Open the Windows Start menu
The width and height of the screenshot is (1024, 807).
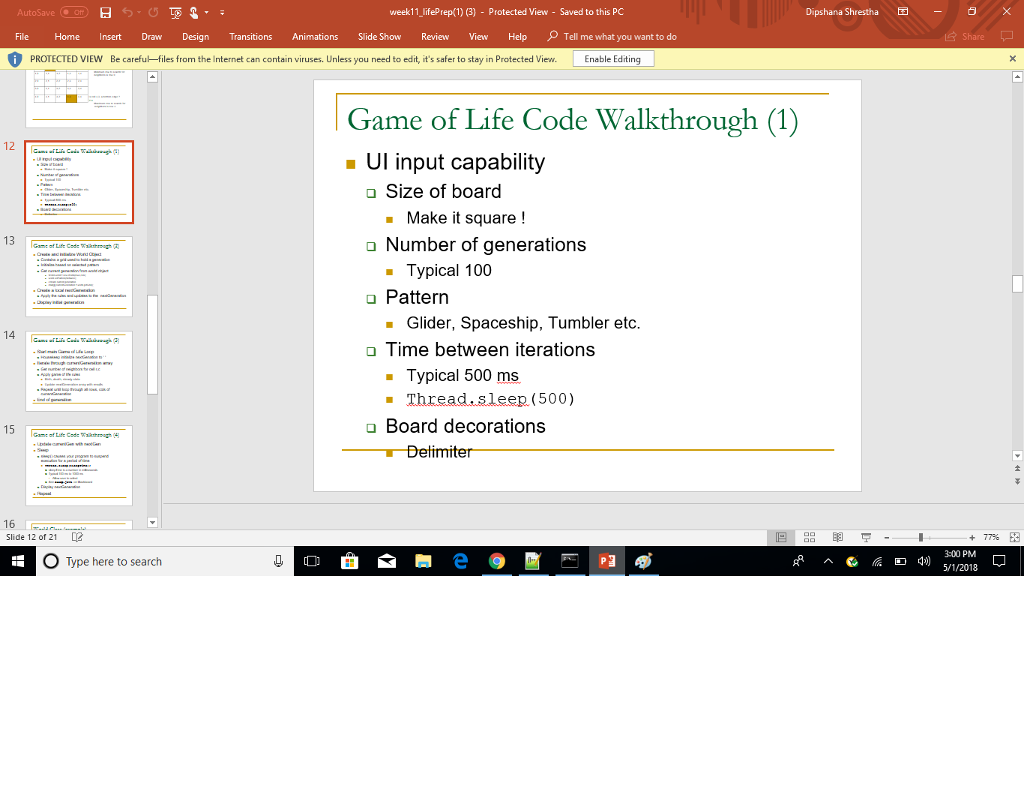click(x=18, y=562)
